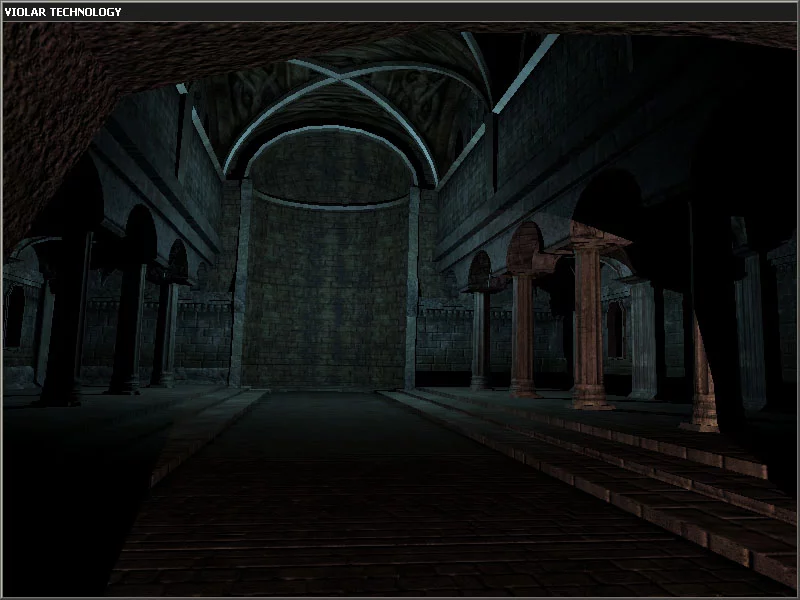Click the VIOLAR TECHNOLOGY window title text
800x600 pixels.
pos(63,12)
